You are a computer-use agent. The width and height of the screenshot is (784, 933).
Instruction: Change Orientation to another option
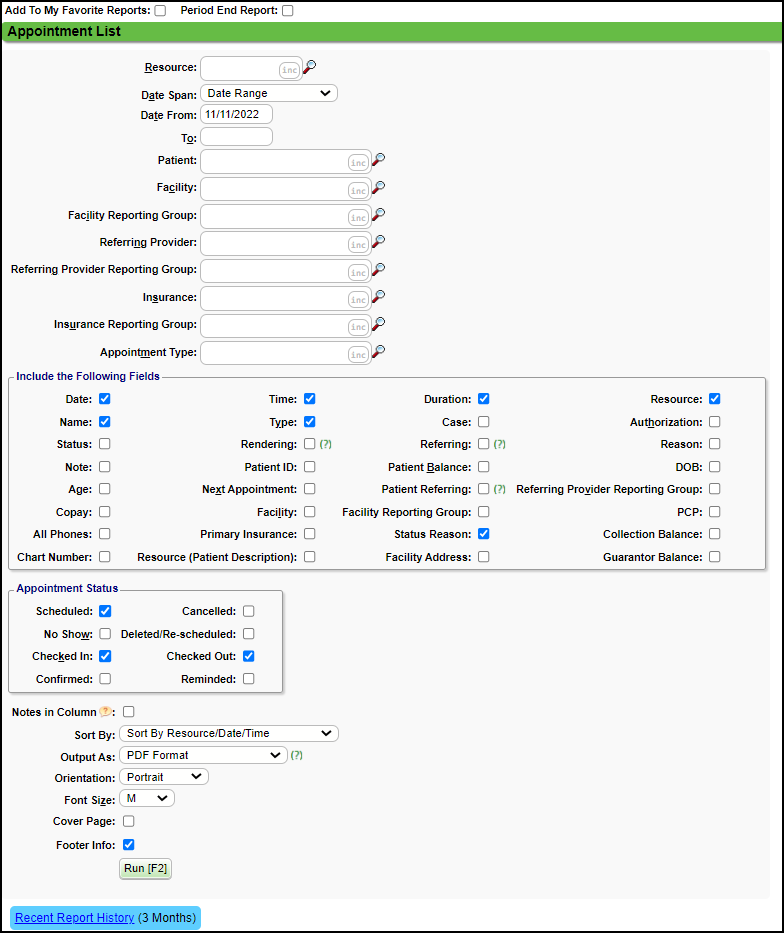[163, 776]
